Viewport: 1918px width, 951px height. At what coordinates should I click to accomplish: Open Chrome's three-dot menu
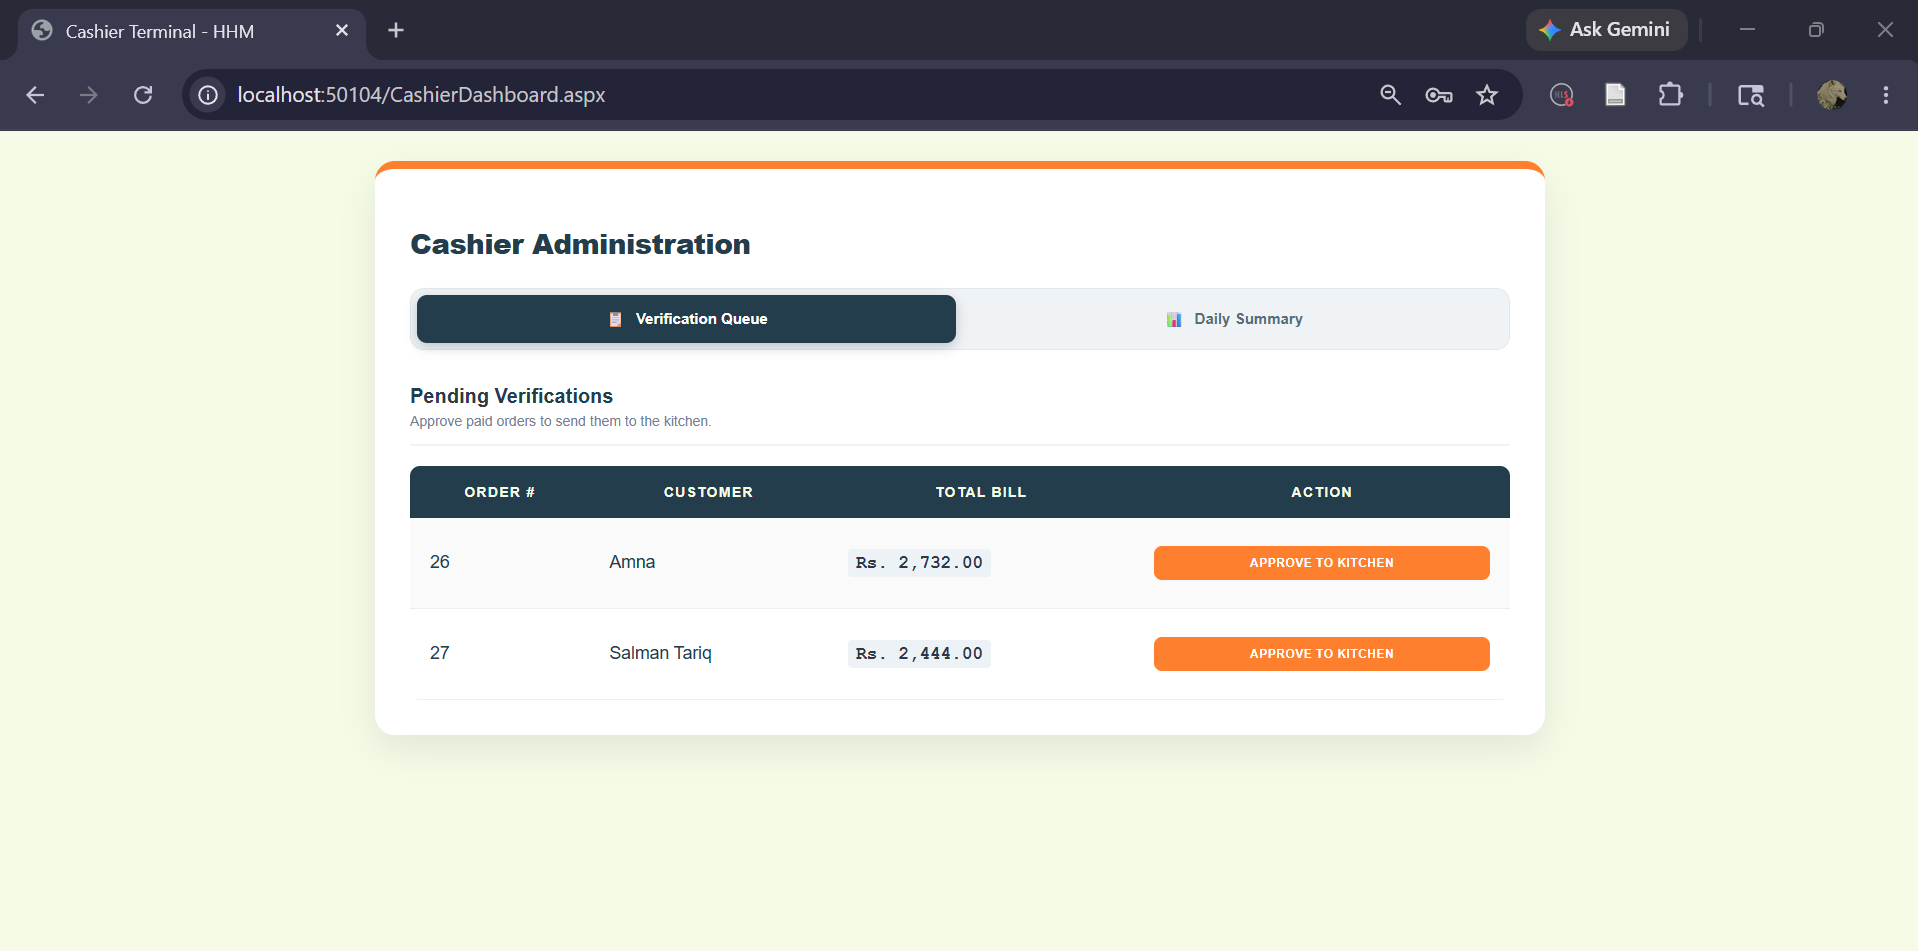pyautogui.click(x=1886, y=95)
